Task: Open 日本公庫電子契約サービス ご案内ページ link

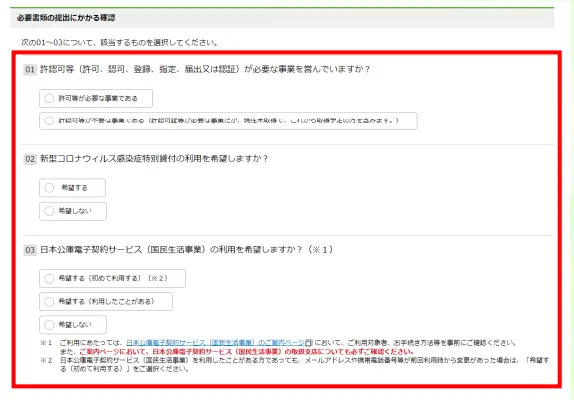Action: click(x=215, y=343)
